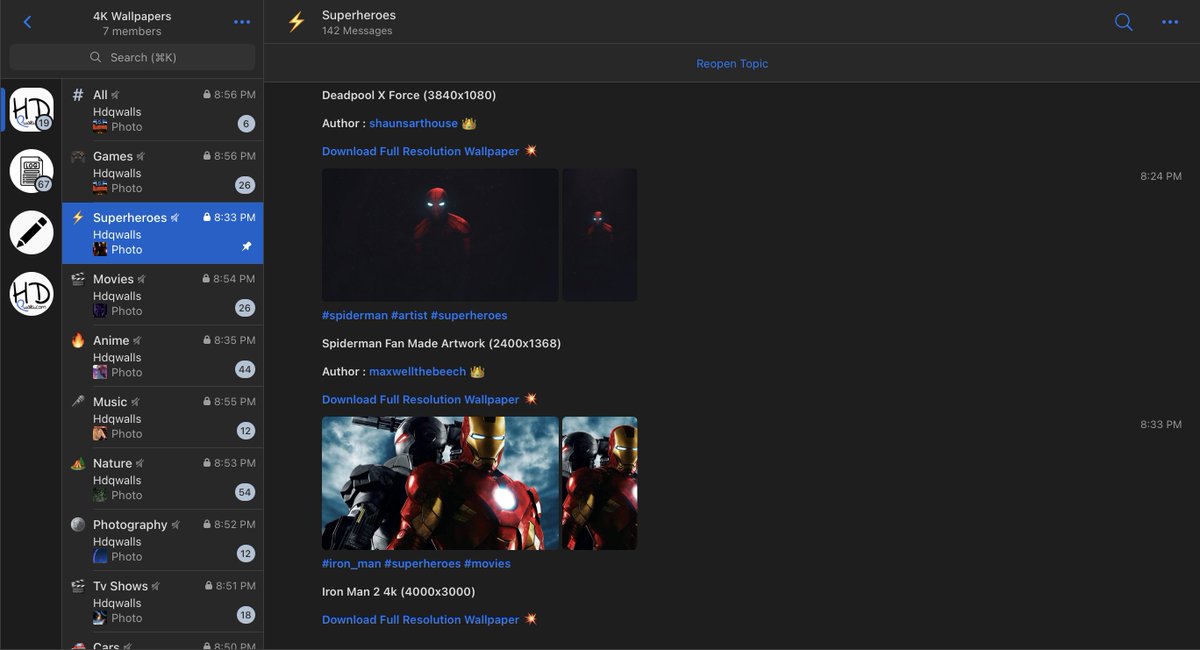Search within the Superheroes topic
Screen dimensions: 1200x650
tap(1123, 22)
